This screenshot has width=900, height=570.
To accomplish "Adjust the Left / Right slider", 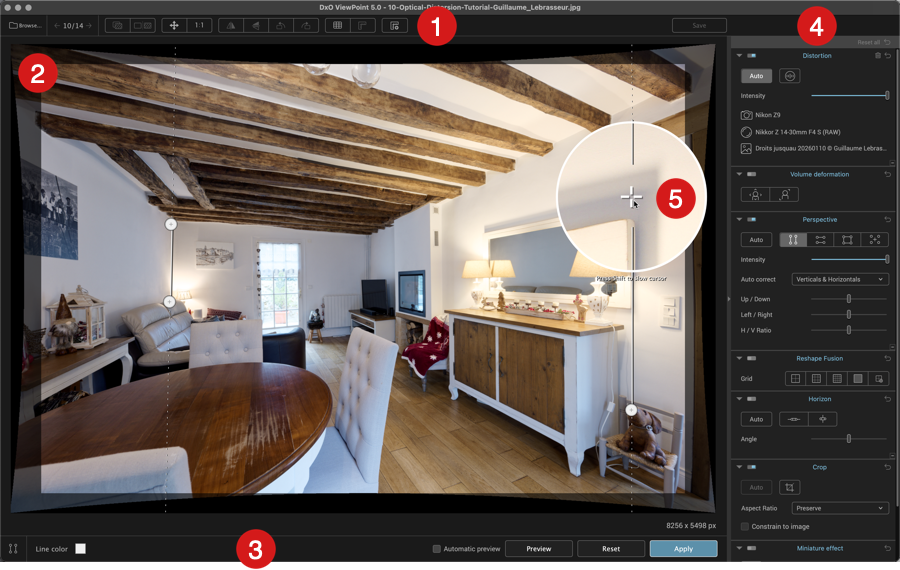I will 849,315.
